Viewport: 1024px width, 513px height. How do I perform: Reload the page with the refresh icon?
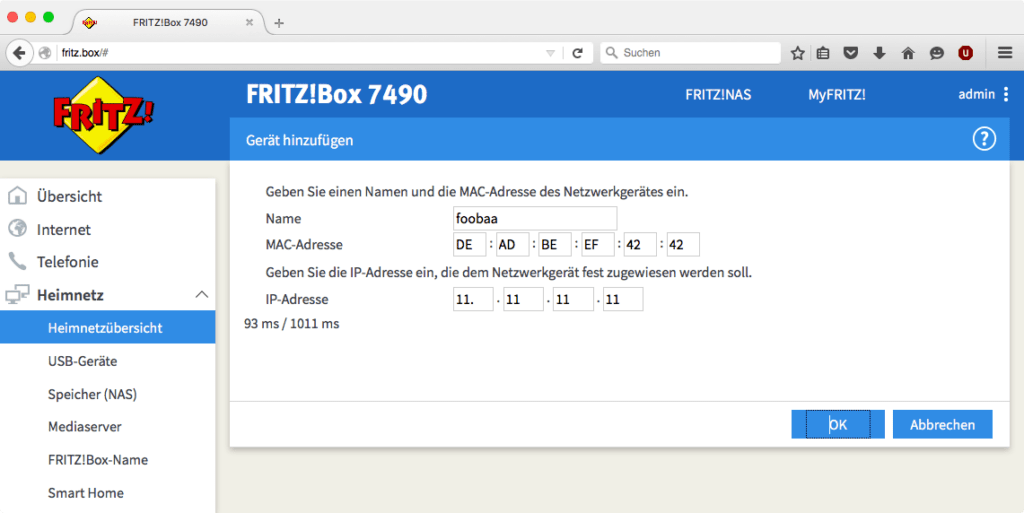tap(577, 53)
